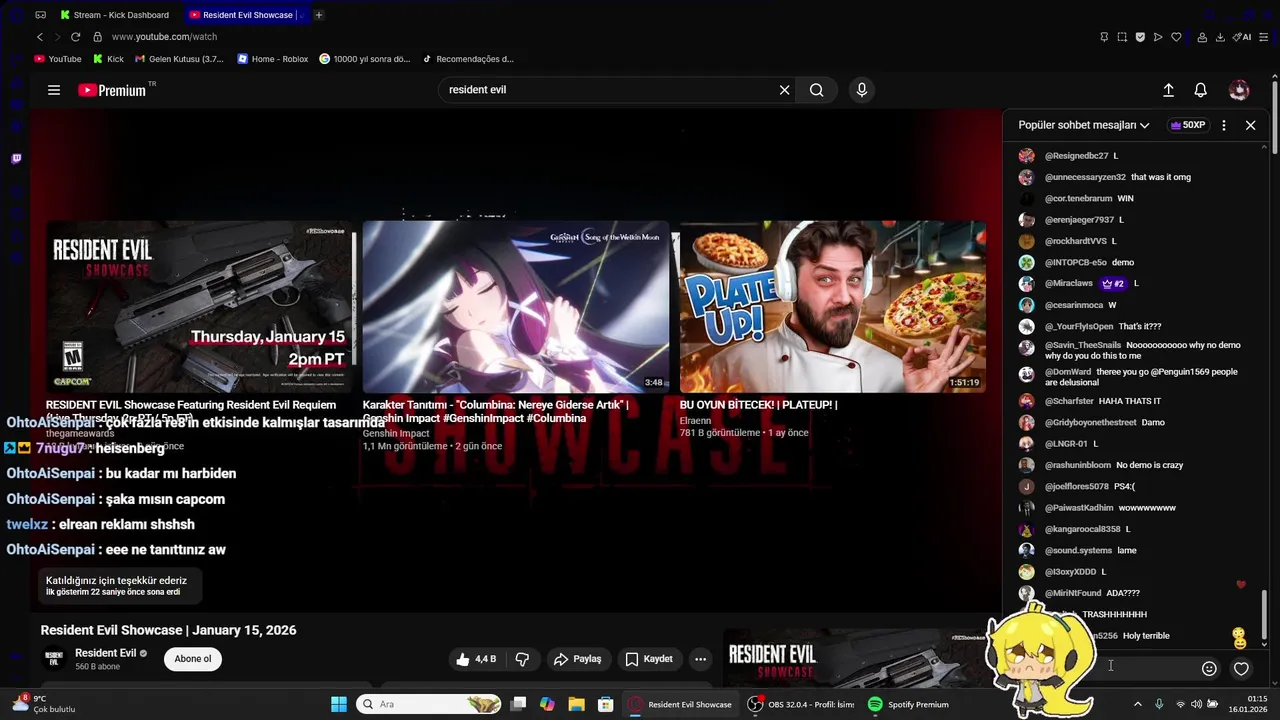
Task: Open the upload/create icon in YouTube header
Action: pyautogui.click(x=1168, y=90)
